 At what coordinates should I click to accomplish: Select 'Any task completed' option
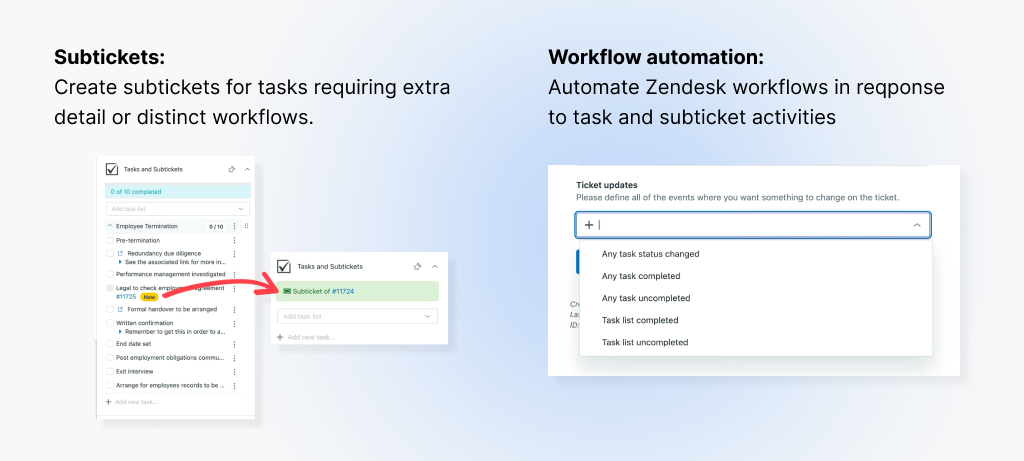click(x=640, y=276)
